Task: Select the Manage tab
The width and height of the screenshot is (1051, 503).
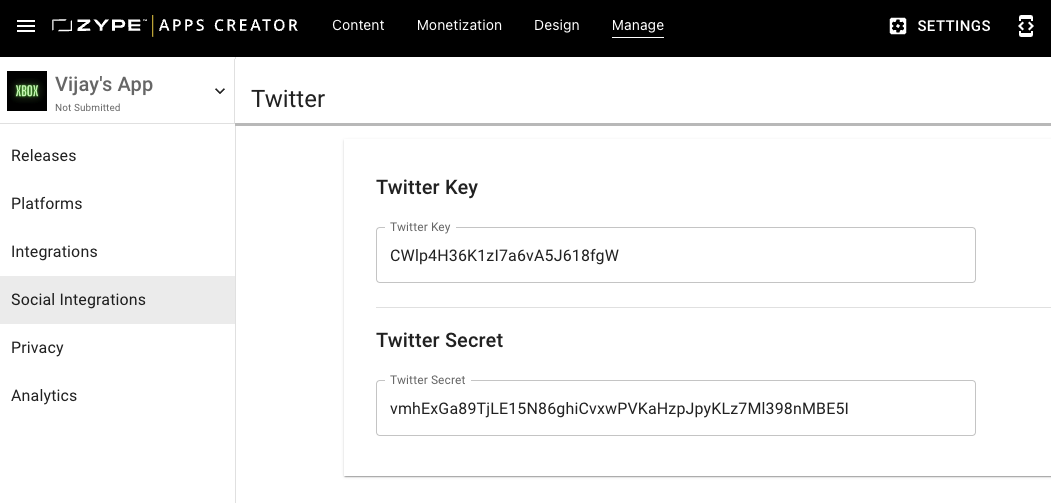Action: pos(637,25)
